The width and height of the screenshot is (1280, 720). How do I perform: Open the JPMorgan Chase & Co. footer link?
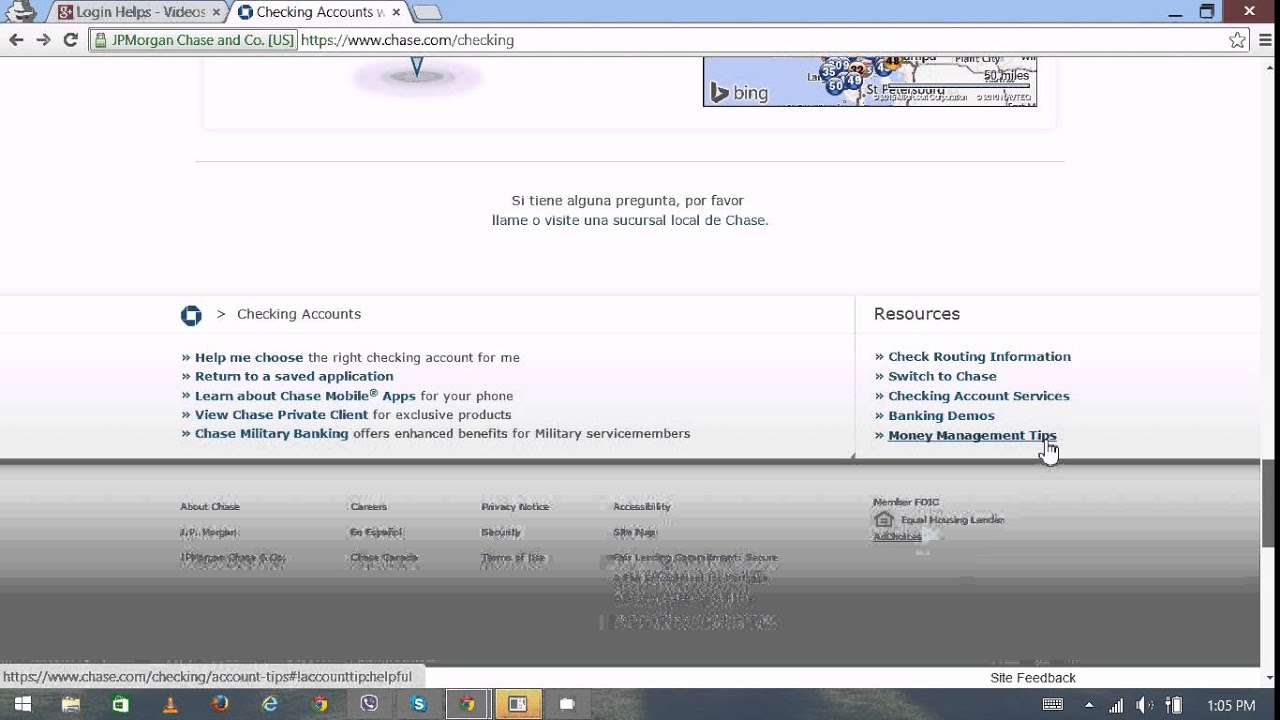point(233,558)
